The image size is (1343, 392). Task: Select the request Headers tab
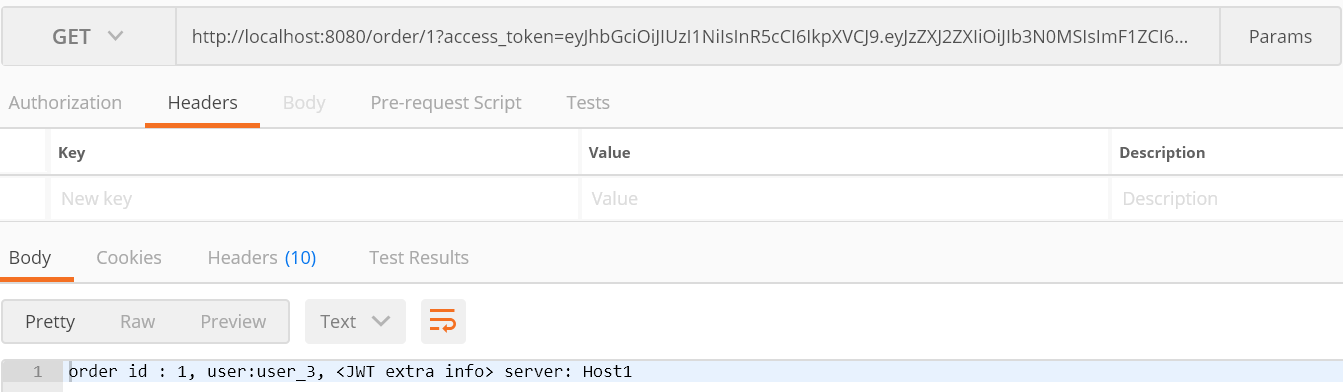[x=202, y=102]
